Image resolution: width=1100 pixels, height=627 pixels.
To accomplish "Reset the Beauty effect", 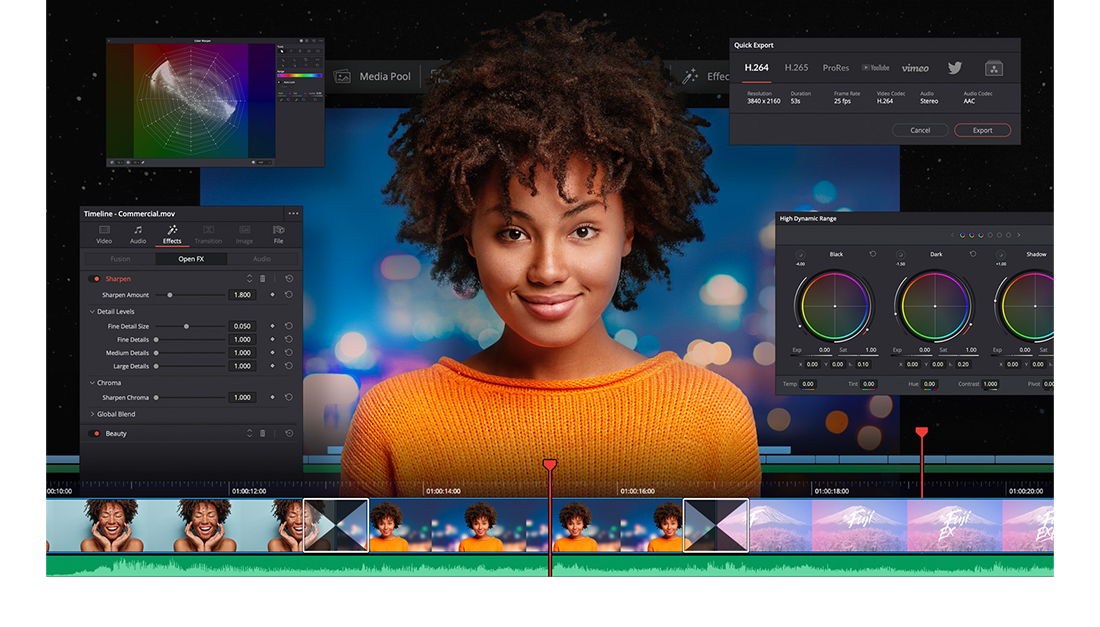I will 289,433.
